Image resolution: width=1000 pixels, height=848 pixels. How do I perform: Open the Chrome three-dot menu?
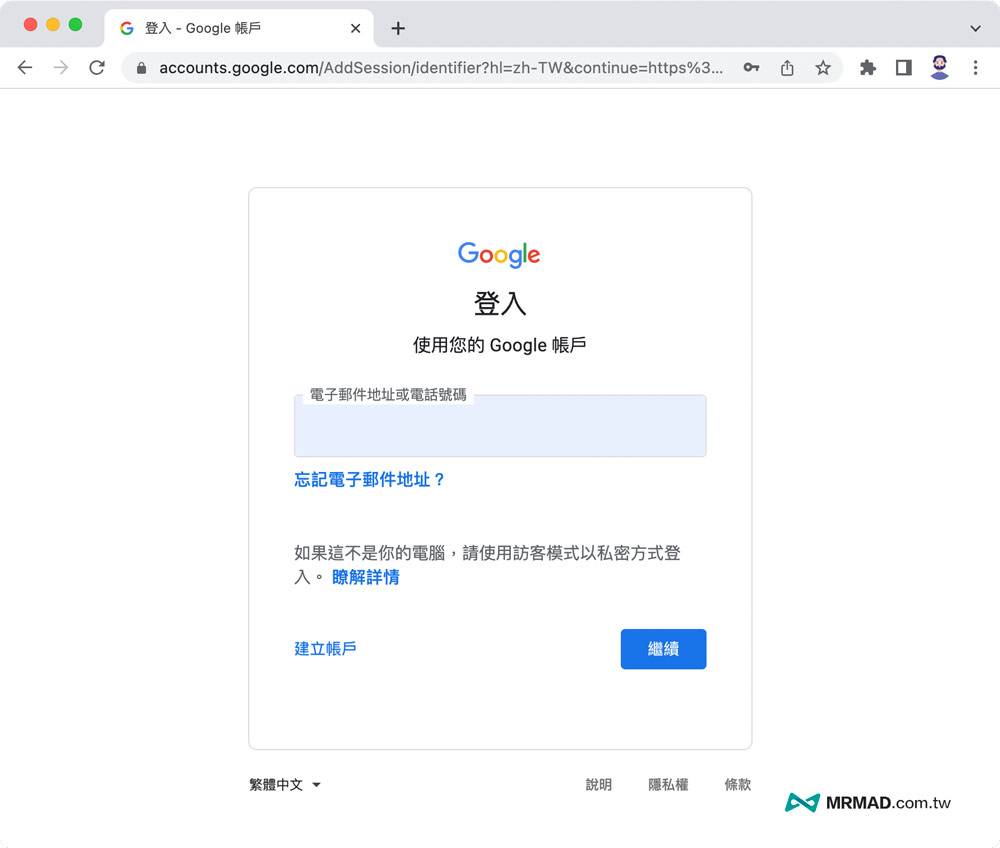(x=975, y=68)
